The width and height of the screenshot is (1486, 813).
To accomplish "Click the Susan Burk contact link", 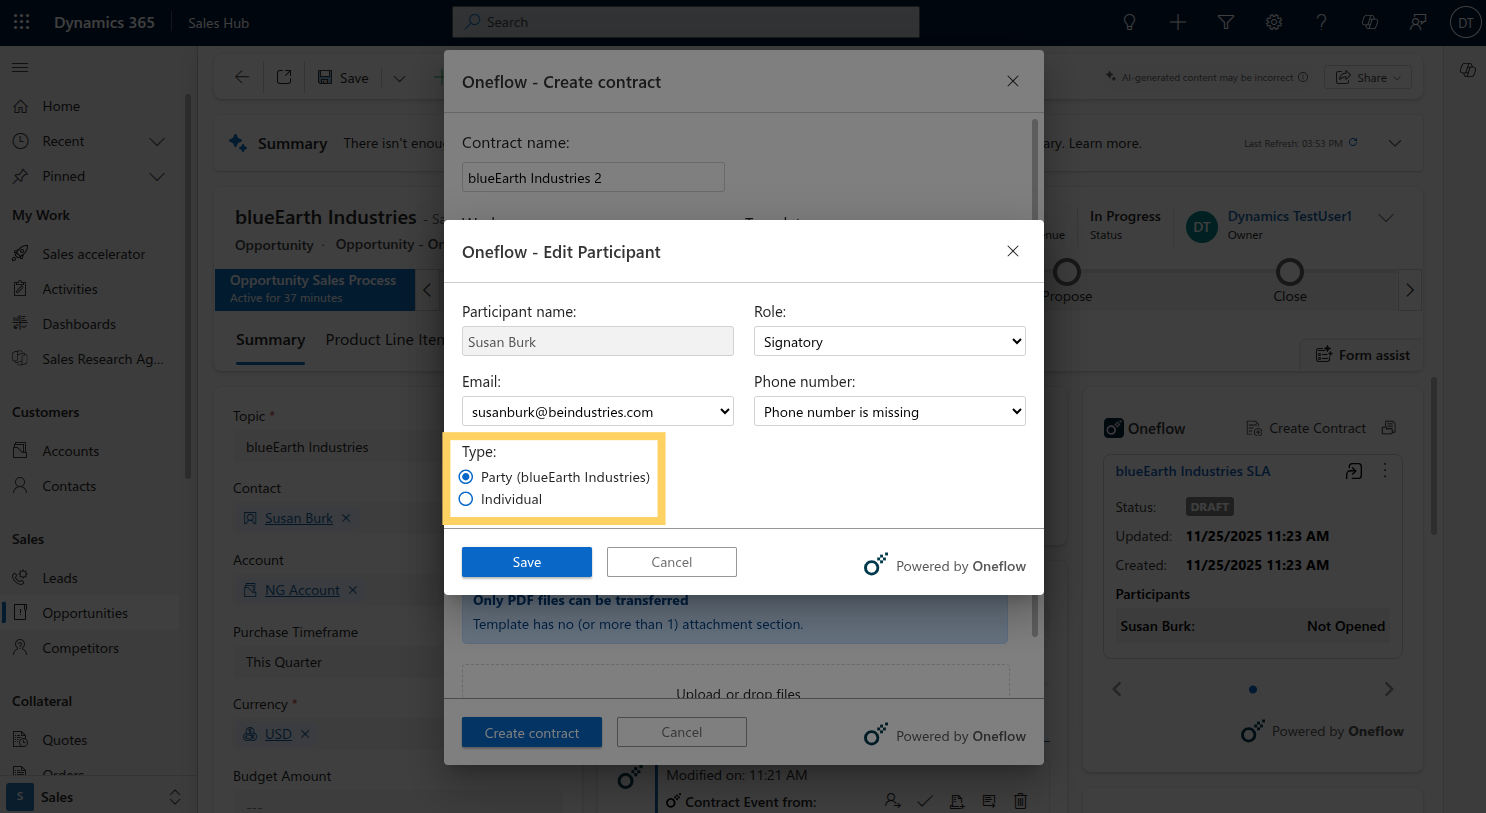I will (298, 518).
